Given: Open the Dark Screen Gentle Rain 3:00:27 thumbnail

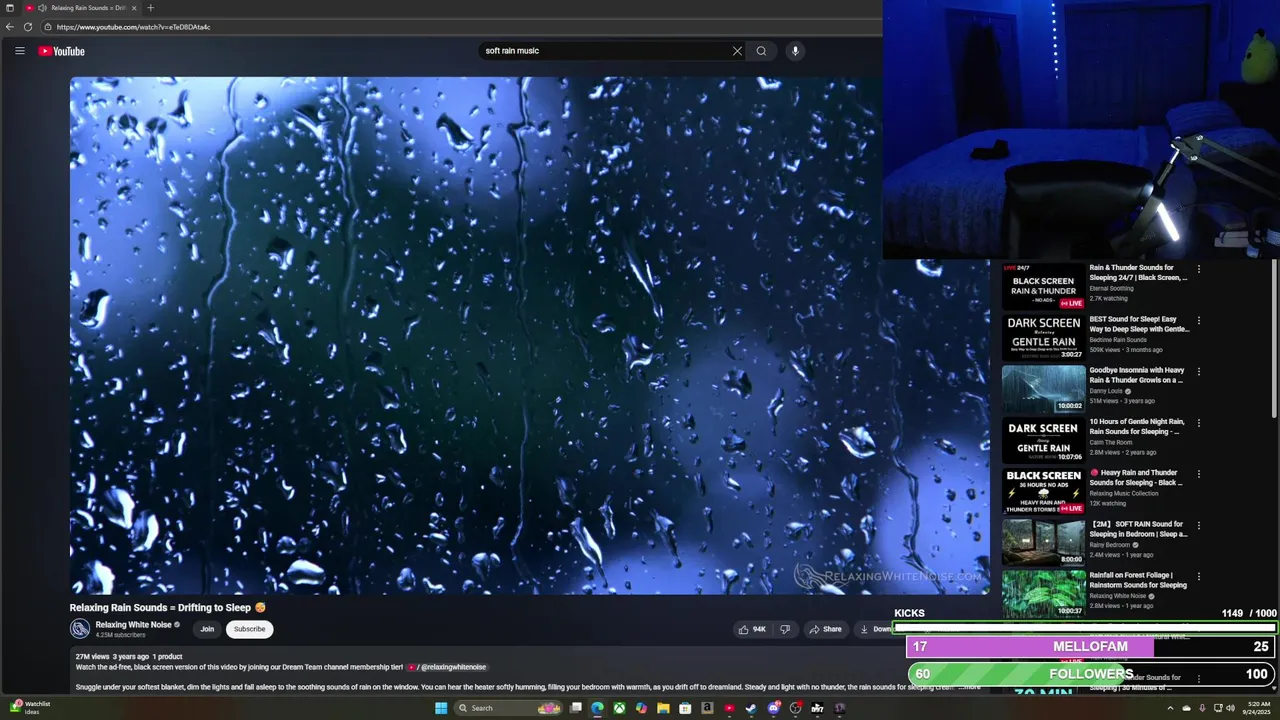Looking at the screenshot, I should 1044,337.
